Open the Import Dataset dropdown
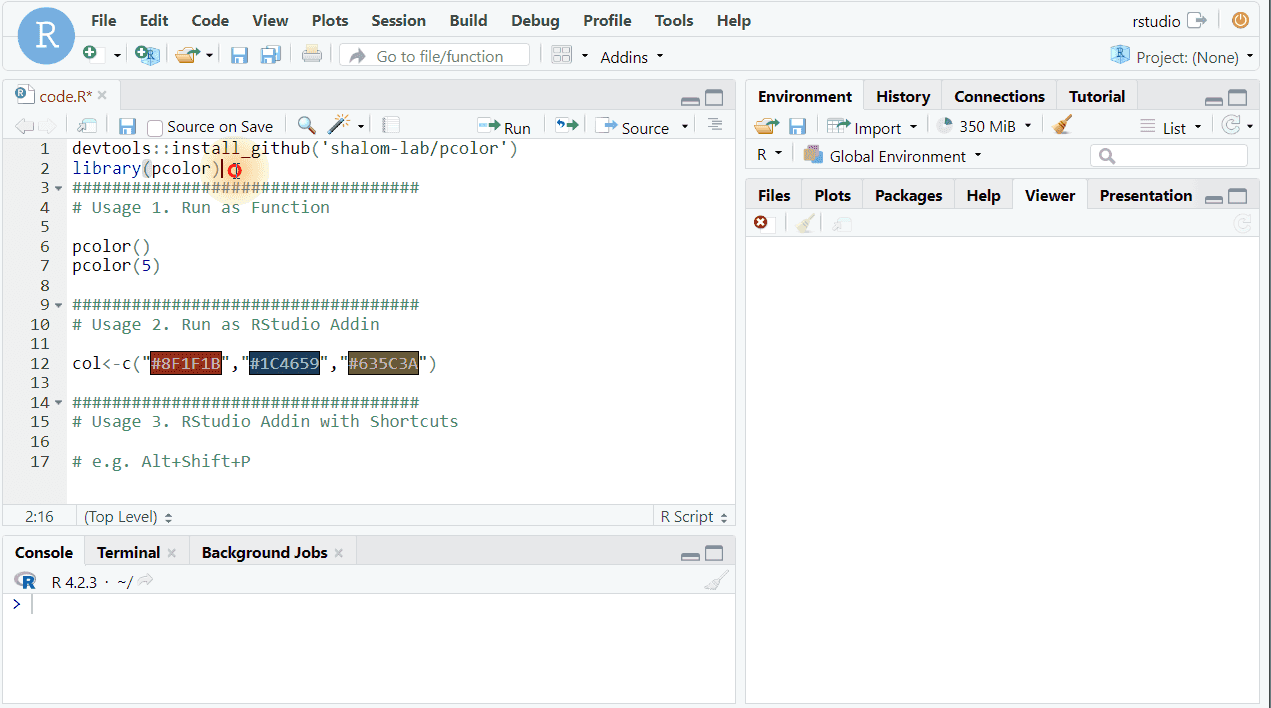This screenshot has width=1271, height=708. [873, 127]
